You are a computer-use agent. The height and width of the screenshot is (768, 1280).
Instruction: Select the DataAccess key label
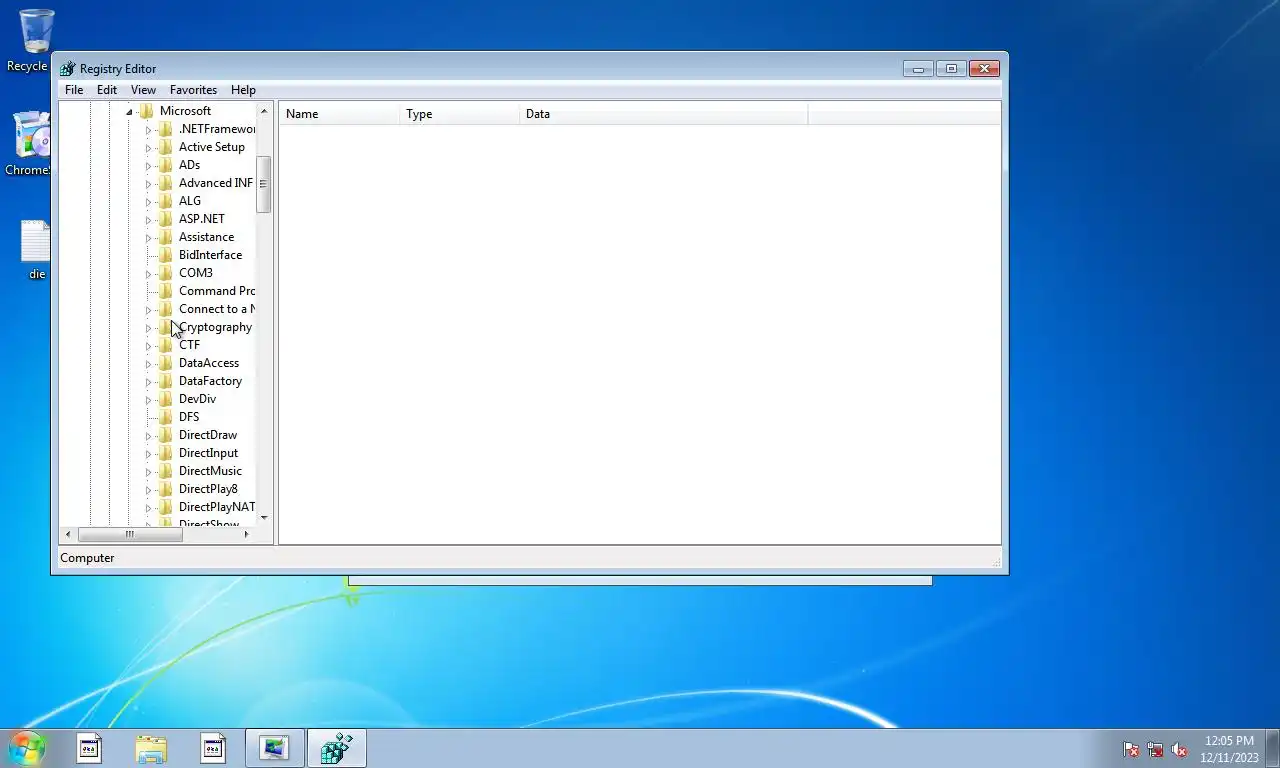[208, 363]
